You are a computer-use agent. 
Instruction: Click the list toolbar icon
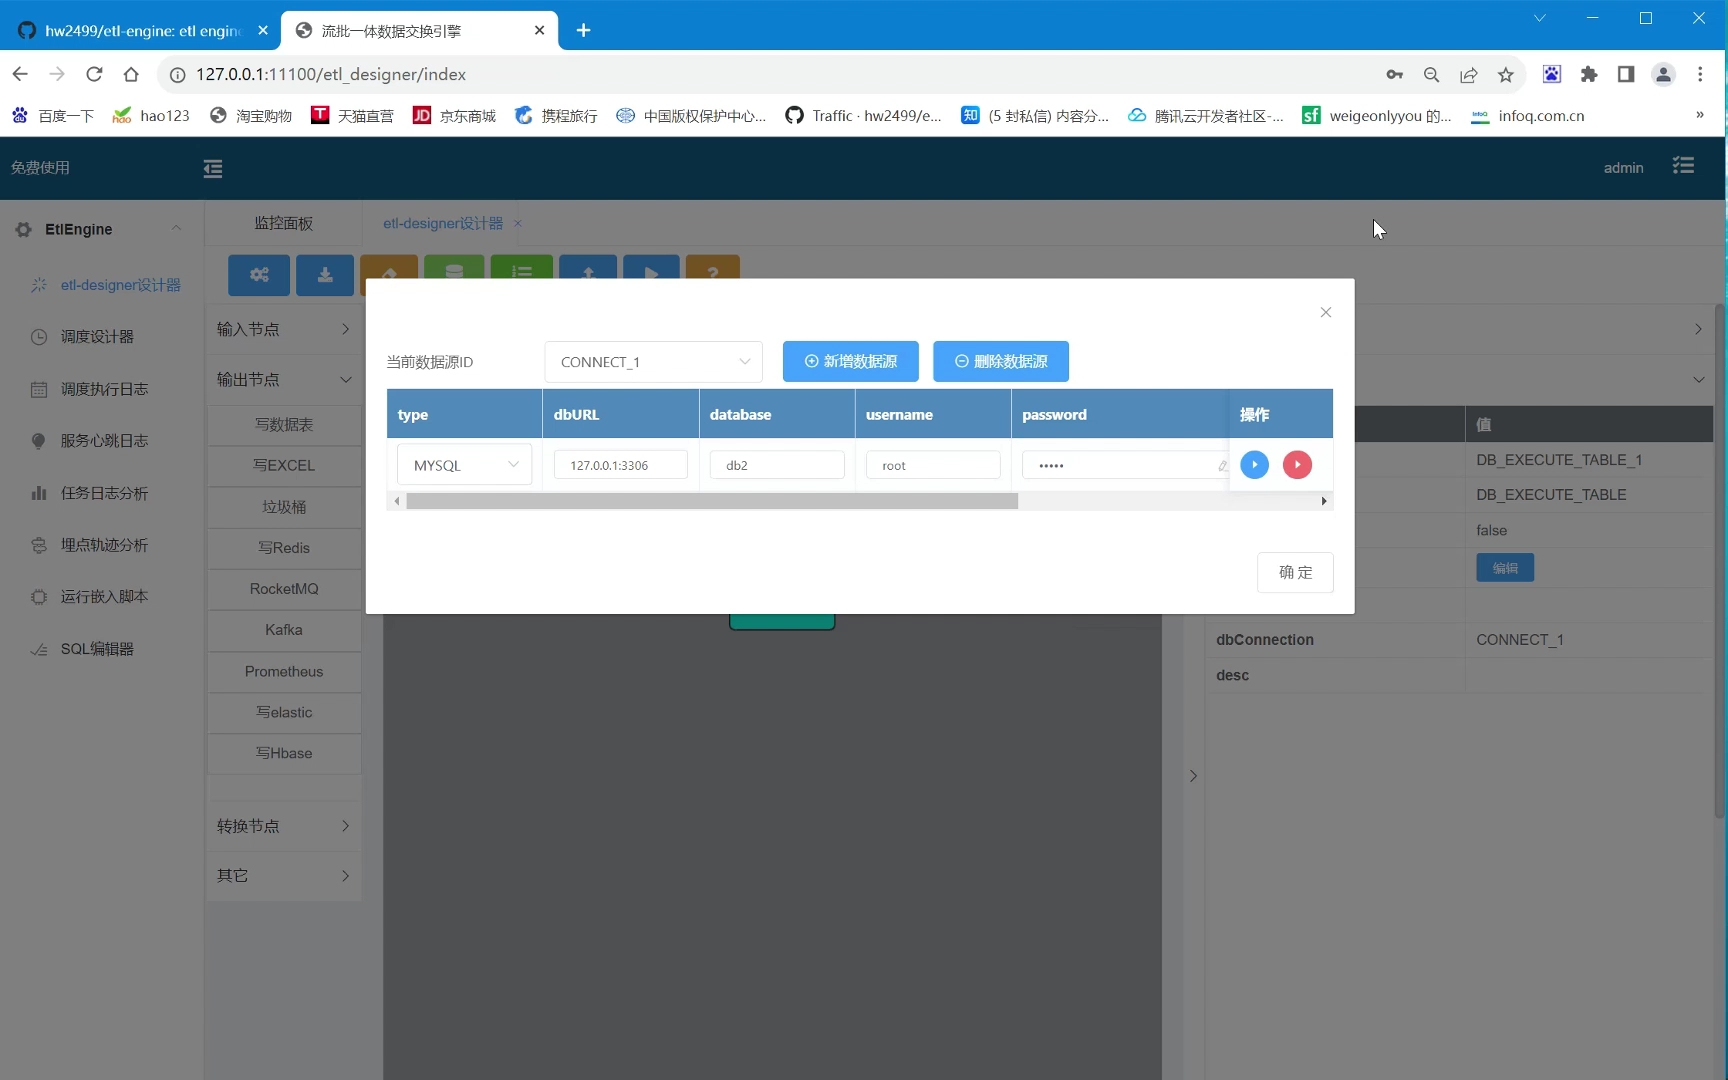[521, 270]
